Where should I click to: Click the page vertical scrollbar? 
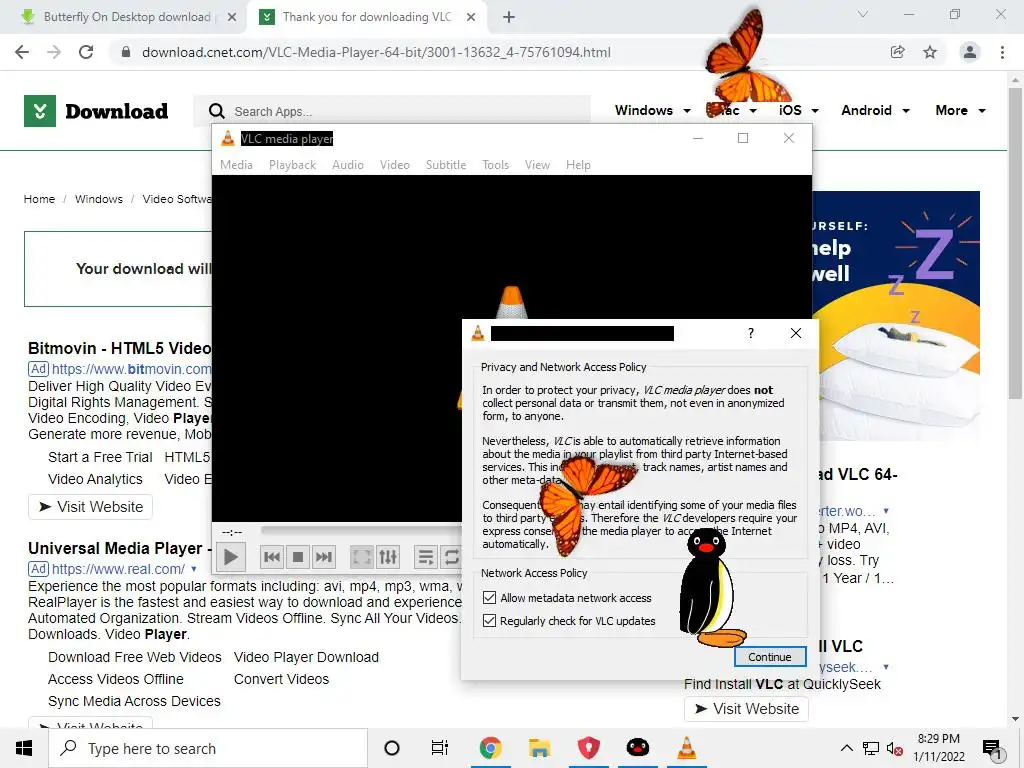1015,242
